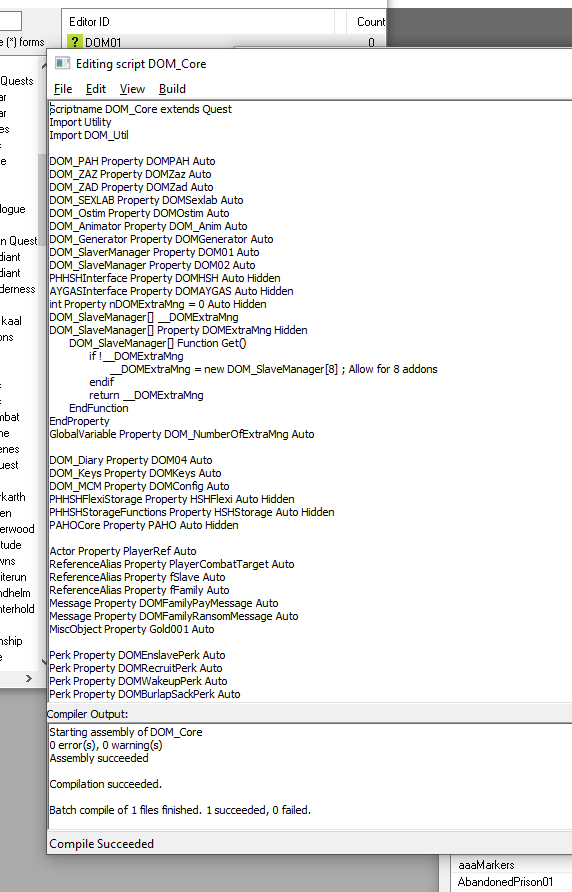
Task: Click the 'Perk Property DOMWakeupPerk Auto' line
Action: point(138,682)
